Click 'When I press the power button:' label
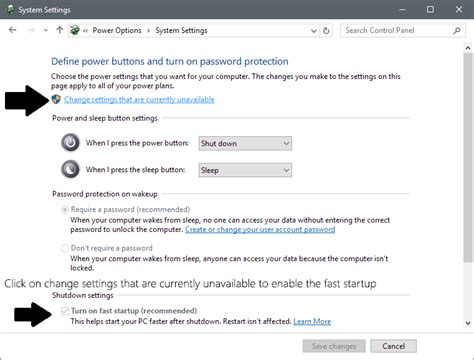474x360 pixels. click(137, 143)
